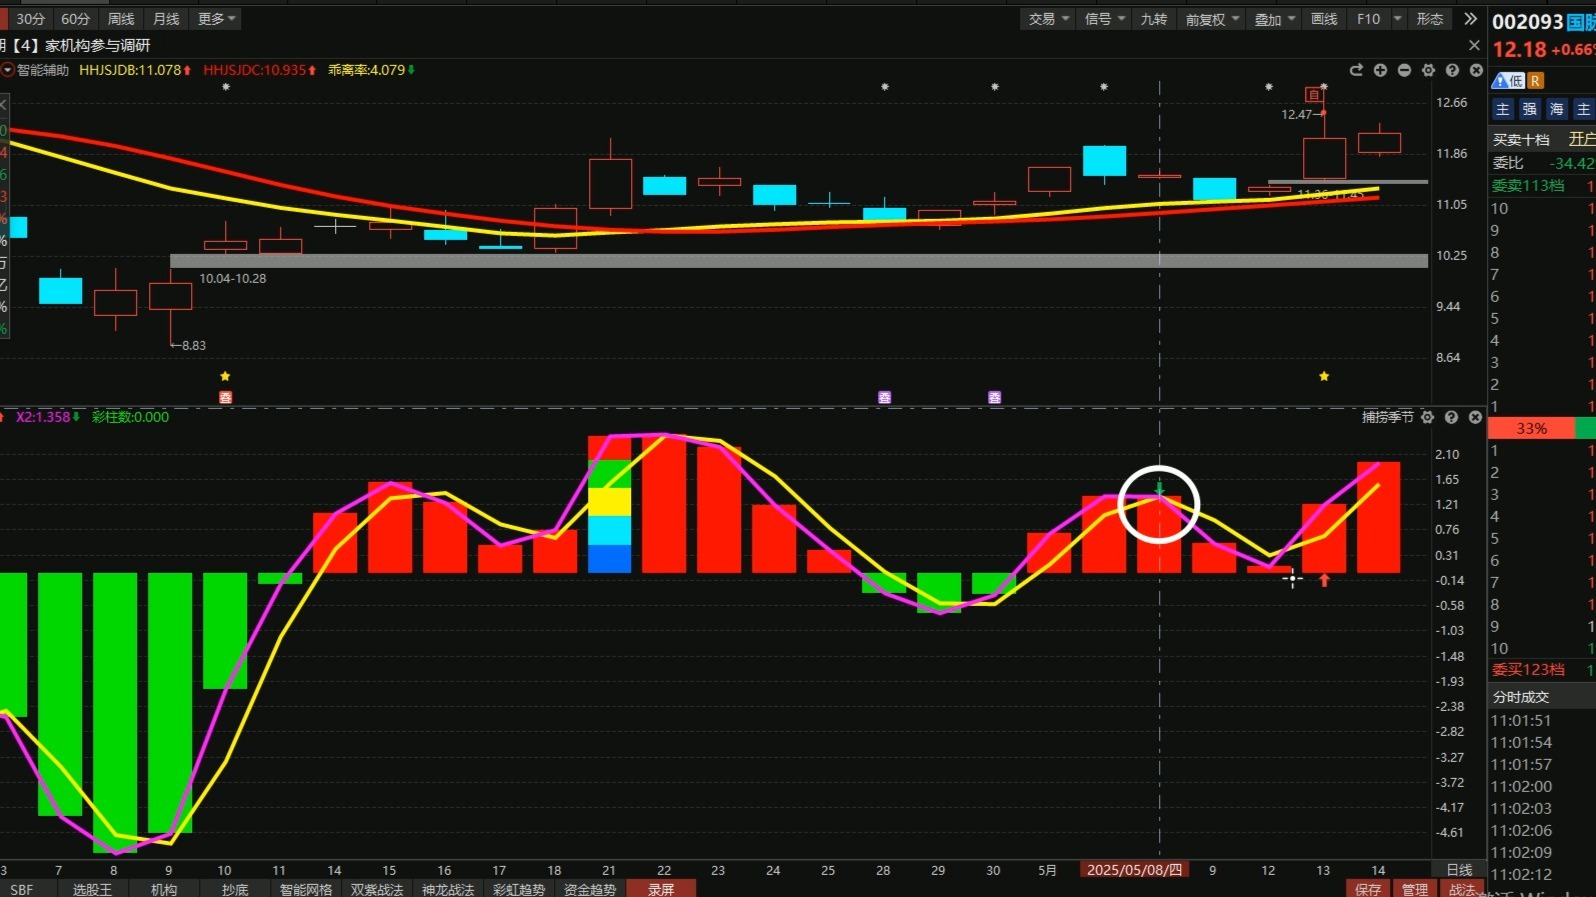The image size is (1596, 897).
Task: Open the 选股王 indicator tab
Action: (92, 889)
